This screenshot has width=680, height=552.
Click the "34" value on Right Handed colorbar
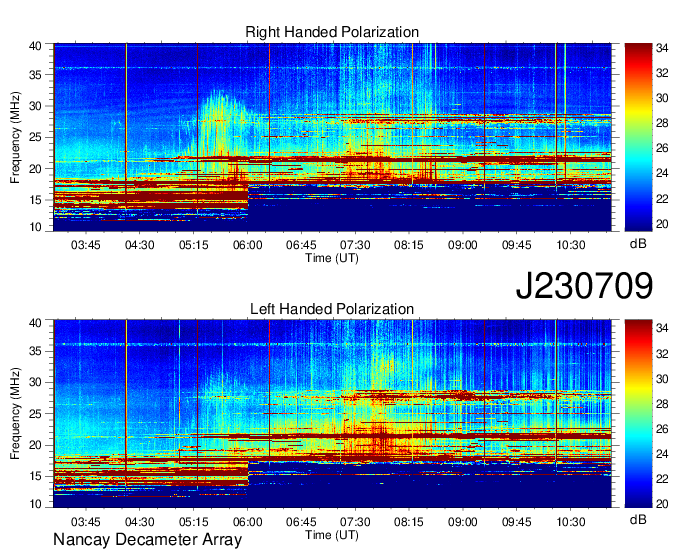click(662, 49)
